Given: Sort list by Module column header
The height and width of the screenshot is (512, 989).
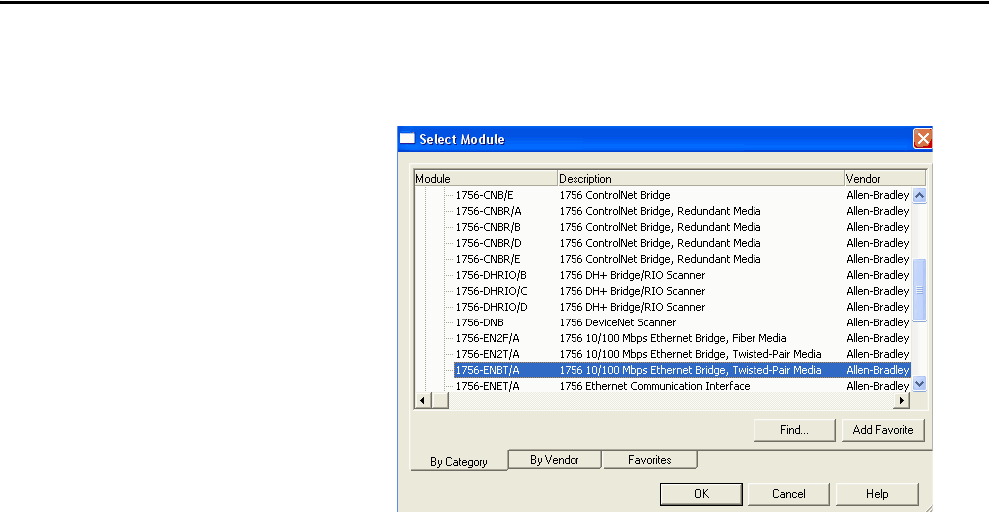Looking at the screenshot, I should 486,178.
